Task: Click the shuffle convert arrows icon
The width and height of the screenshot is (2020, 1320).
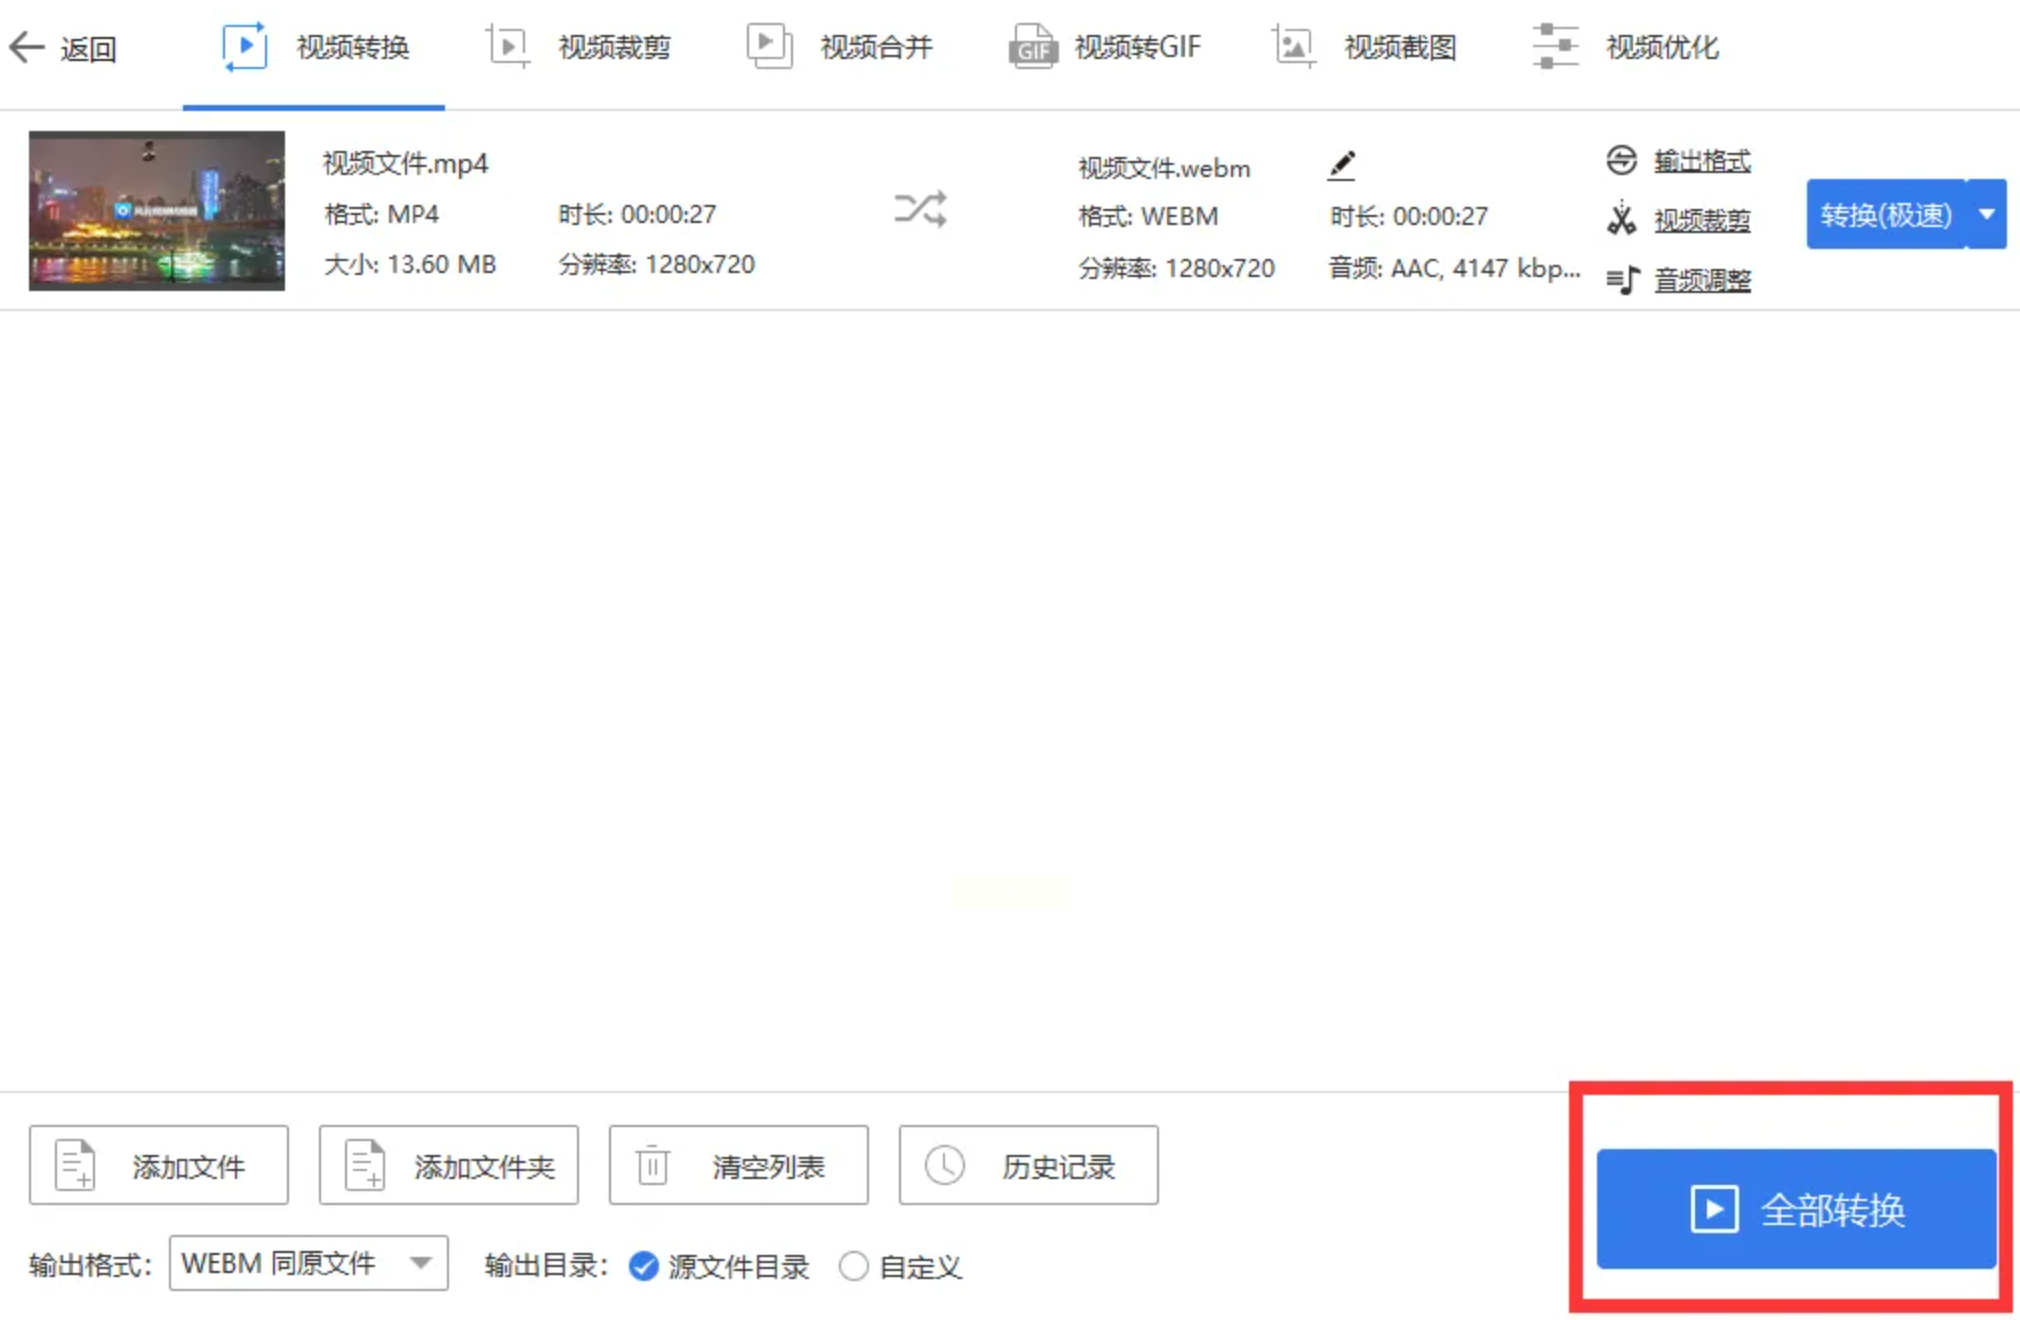Action: [920, 210]
